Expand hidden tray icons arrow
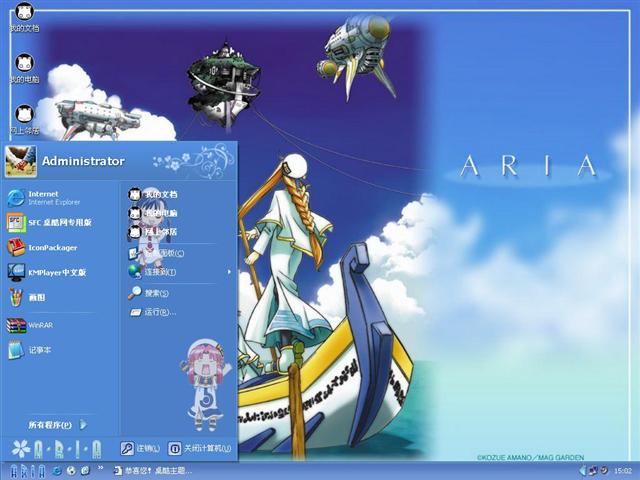This screenshot has width=640, height=480. pyautogui.click(x=582, y=471)
